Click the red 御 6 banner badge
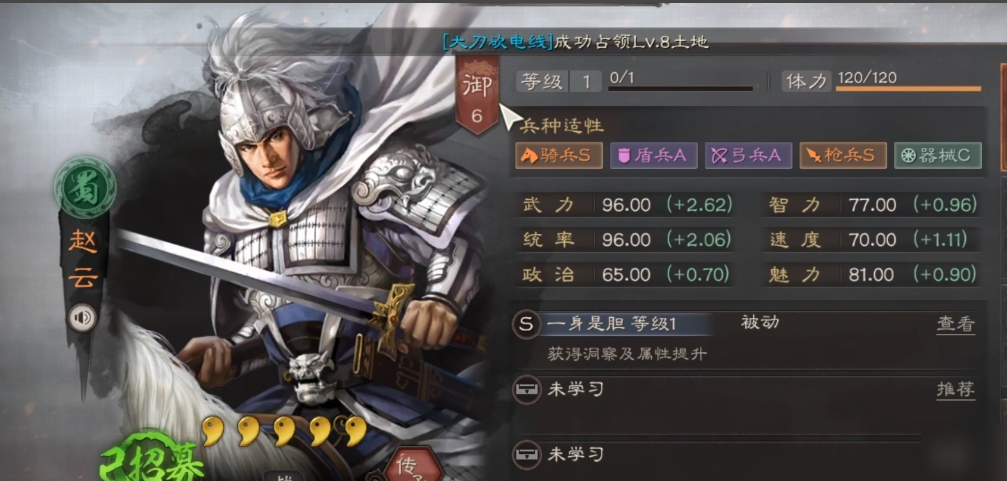The height and width of the screenshot is (481, 1007). (x=477, y=94)
